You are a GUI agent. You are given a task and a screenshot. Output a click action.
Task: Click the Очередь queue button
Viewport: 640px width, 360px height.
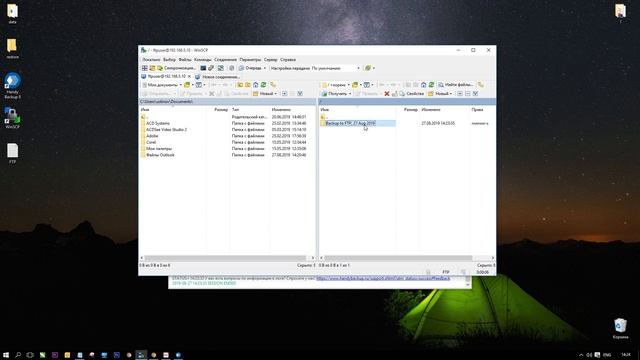[250, 68]
